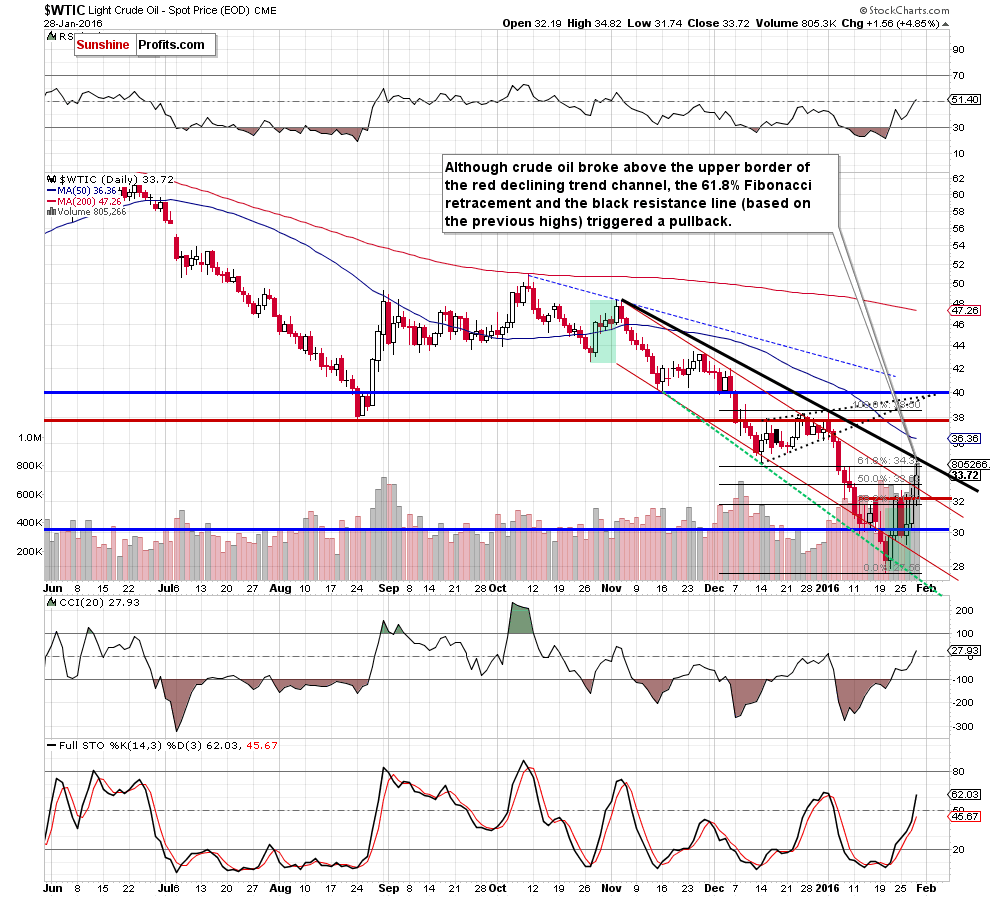
Task: Click the annotation box about the Fibonacci retracement
Action: (641, 194)
